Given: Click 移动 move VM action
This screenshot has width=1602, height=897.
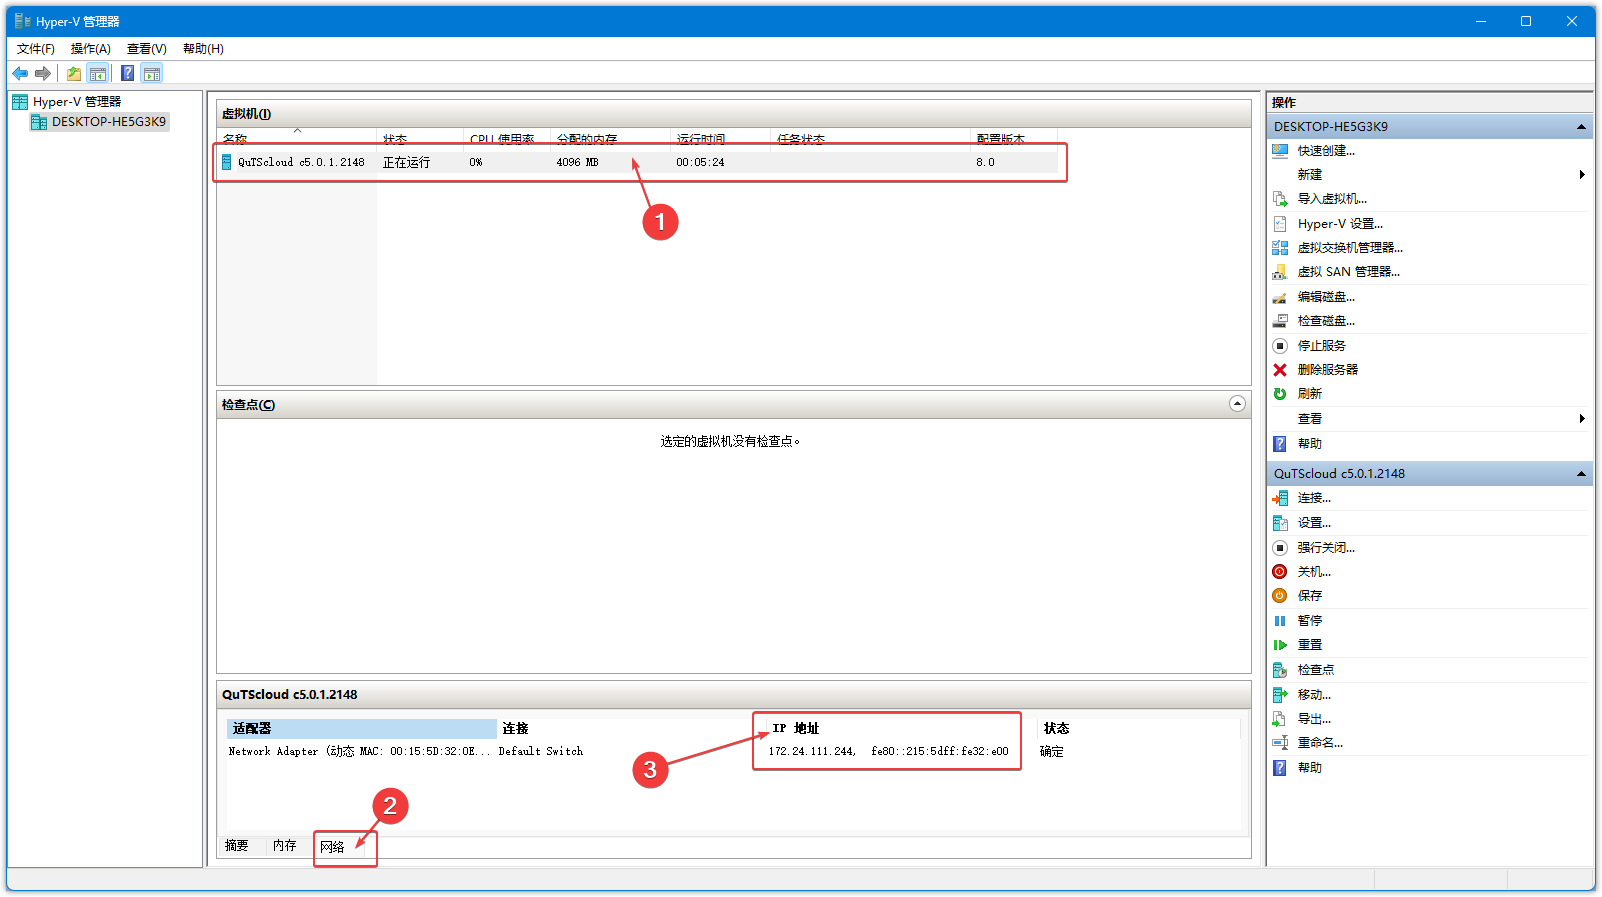Looking at the screenshot, I should click(1314, 695).
